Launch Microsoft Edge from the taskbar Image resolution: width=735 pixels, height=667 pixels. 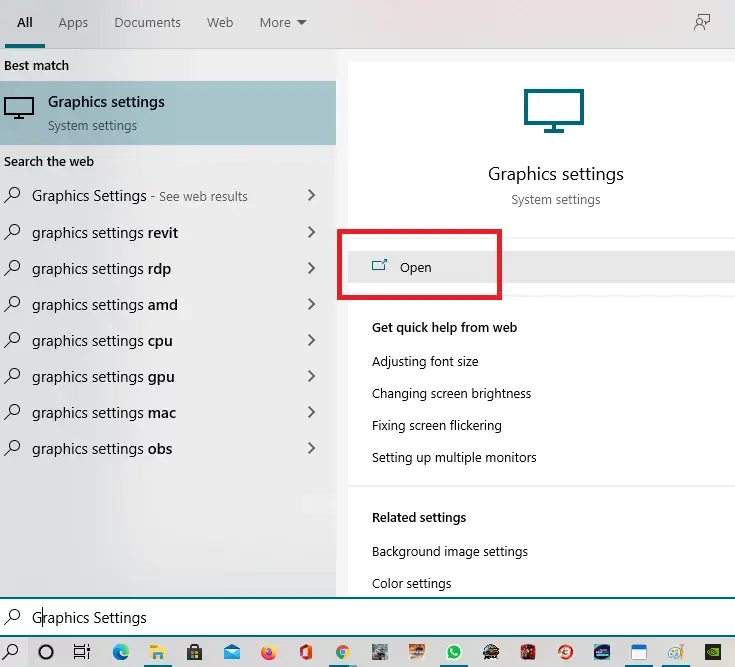(121, 652)
